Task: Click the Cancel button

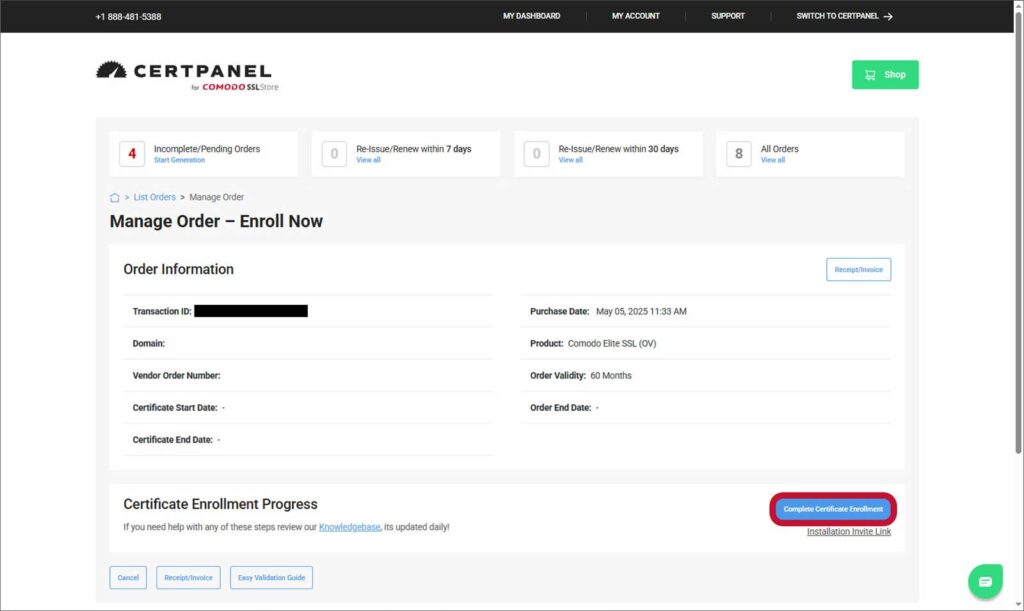Action: click(128, 578)
